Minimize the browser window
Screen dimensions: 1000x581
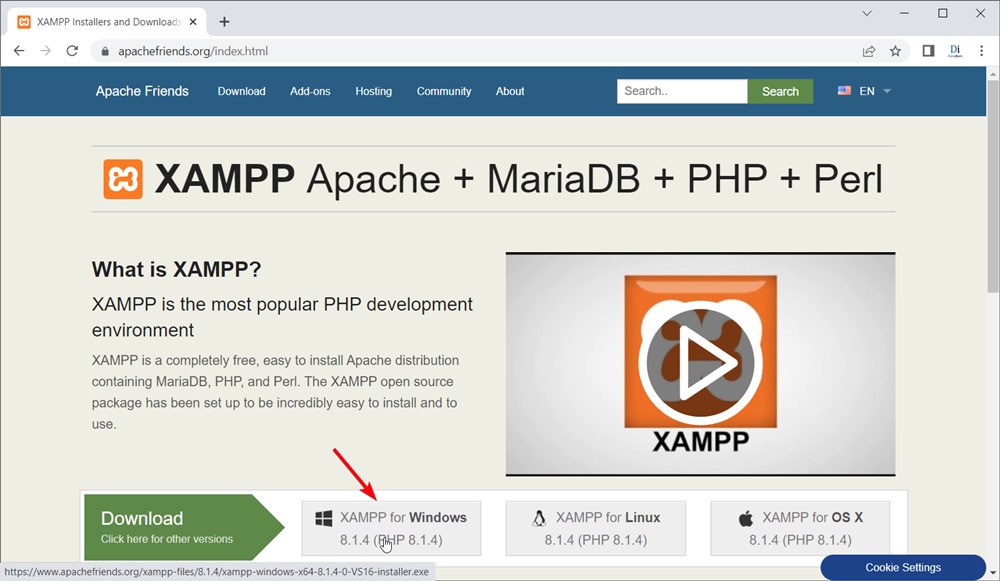coord(904,13)
